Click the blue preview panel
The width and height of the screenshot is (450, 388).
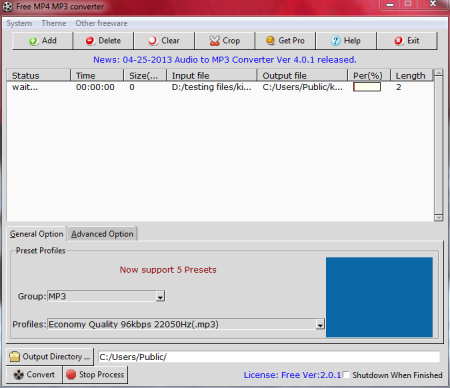pos(379,297)
